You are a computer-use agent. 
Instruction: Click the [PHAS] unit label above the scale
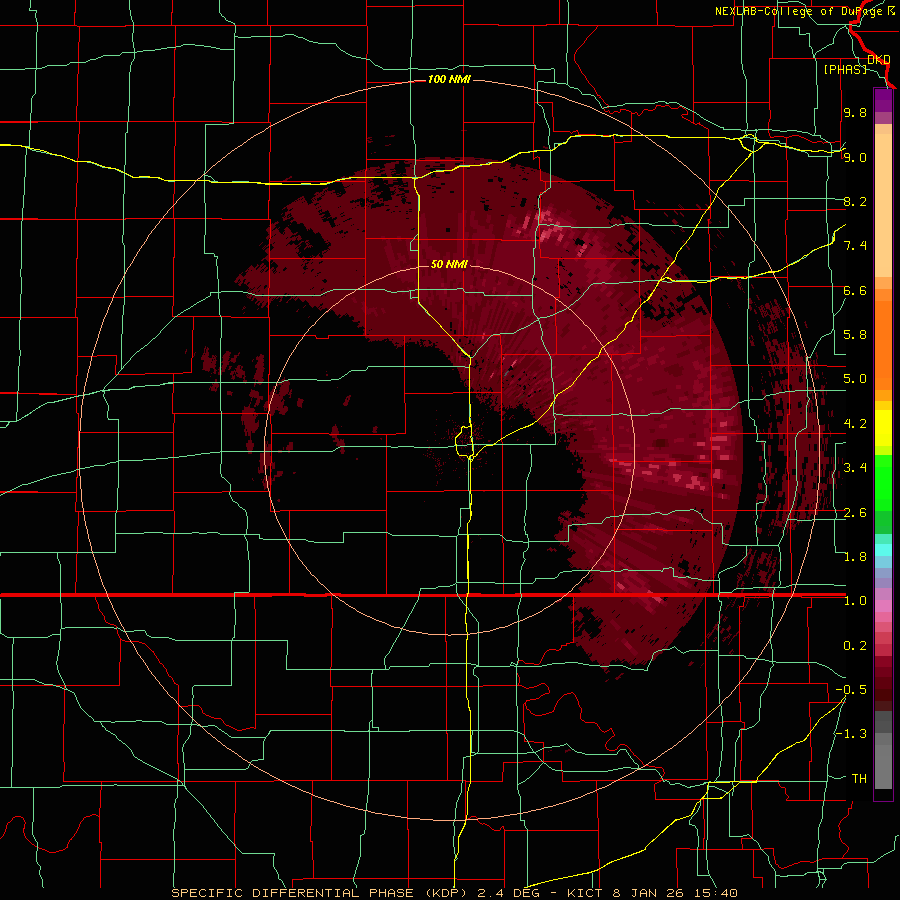845,69
